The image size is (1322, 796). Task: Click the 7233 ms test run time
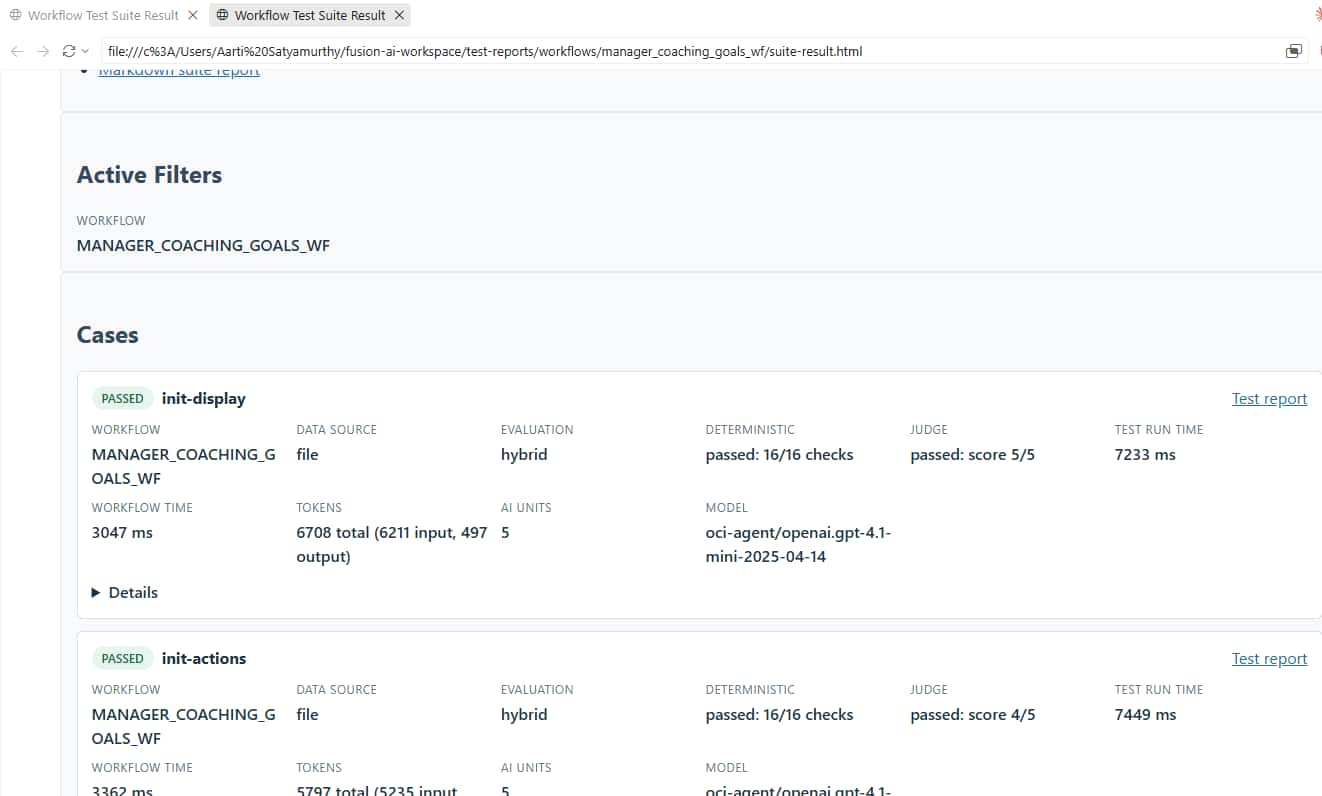click(1145, 454)
